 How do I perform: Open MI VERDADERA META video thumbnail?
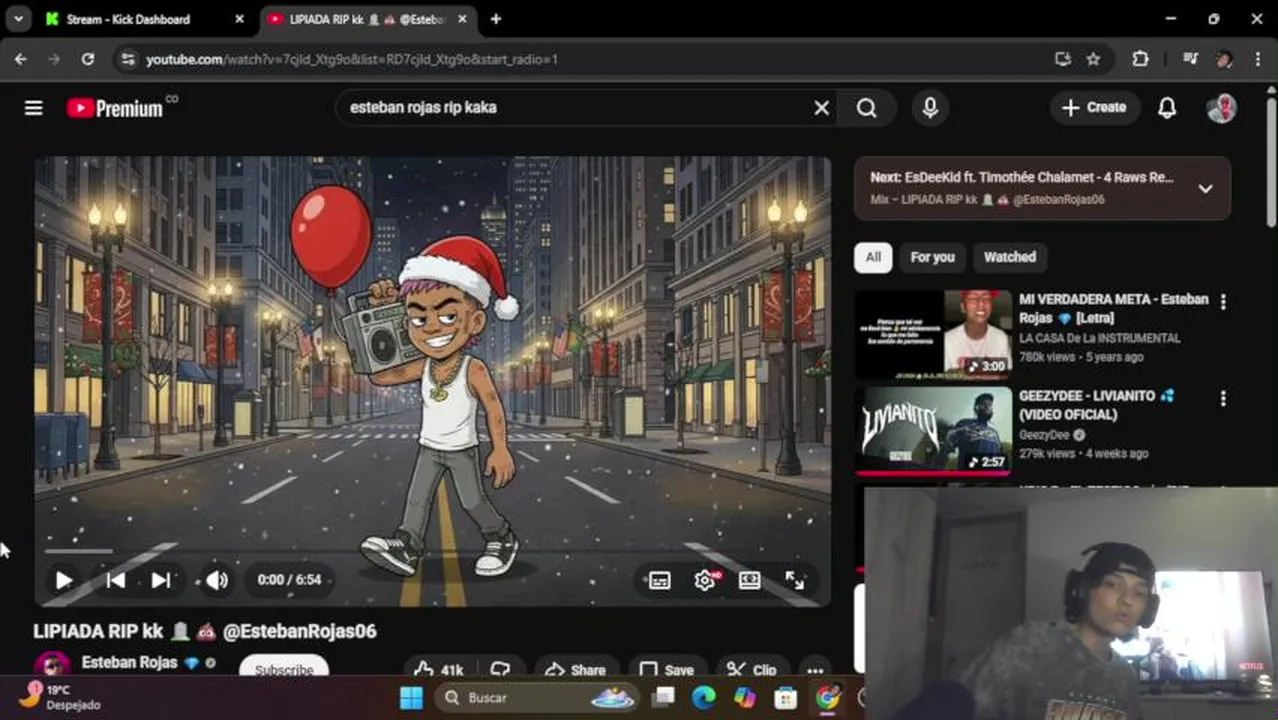[x=933, y=335]
